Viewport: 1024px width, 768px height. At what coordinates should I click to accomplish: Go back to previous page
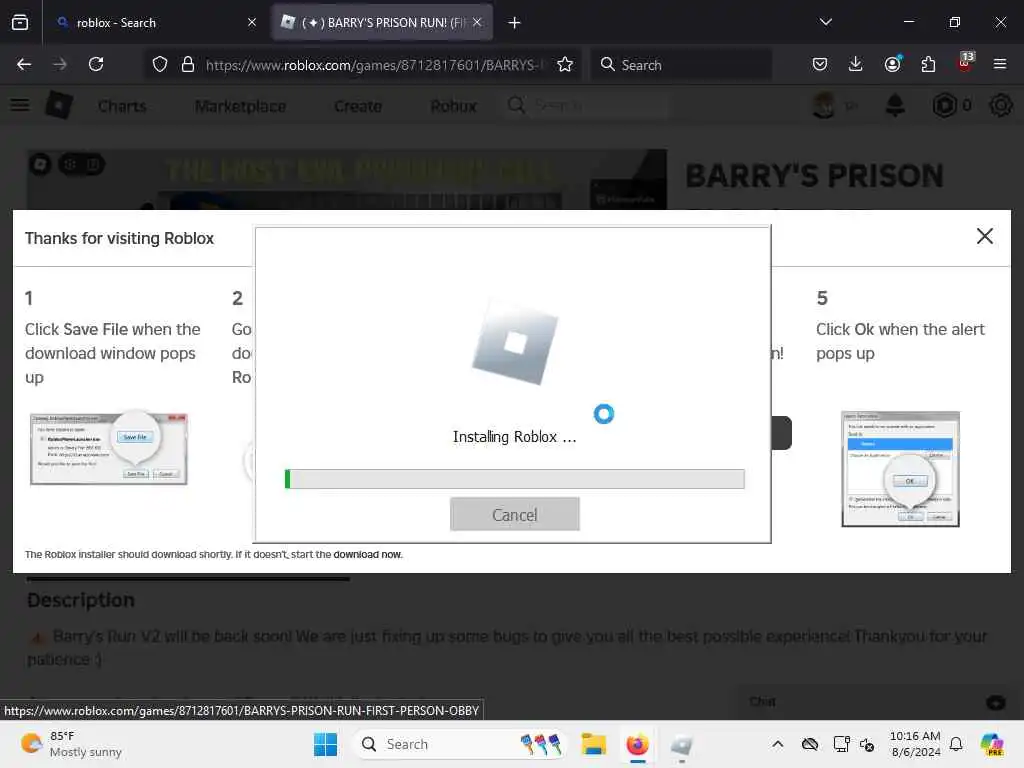coord(24,64)
